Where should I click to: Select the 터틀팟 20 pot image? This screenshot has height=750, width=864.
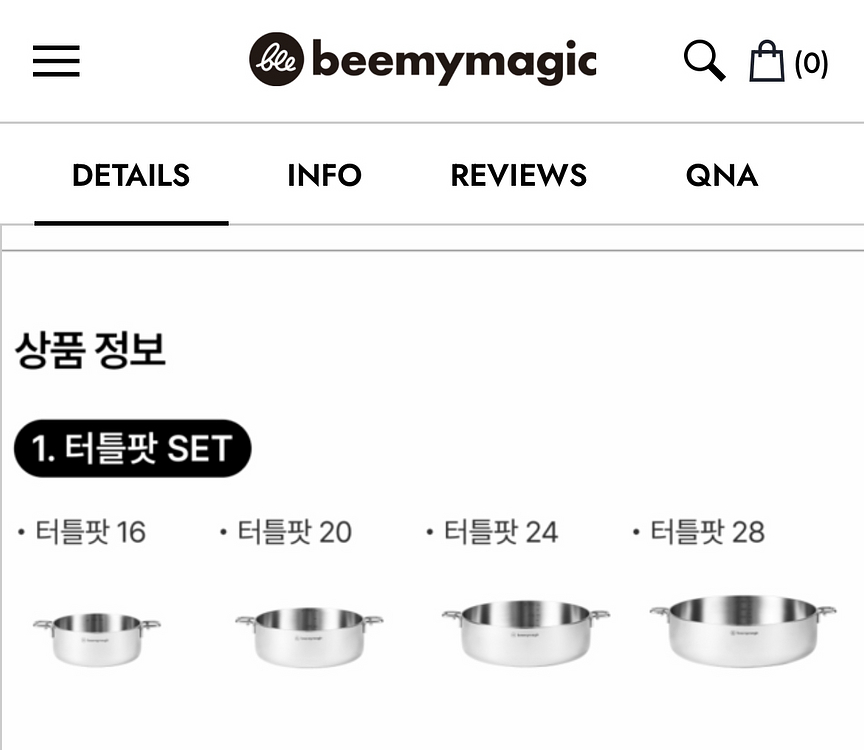[309, 634]
